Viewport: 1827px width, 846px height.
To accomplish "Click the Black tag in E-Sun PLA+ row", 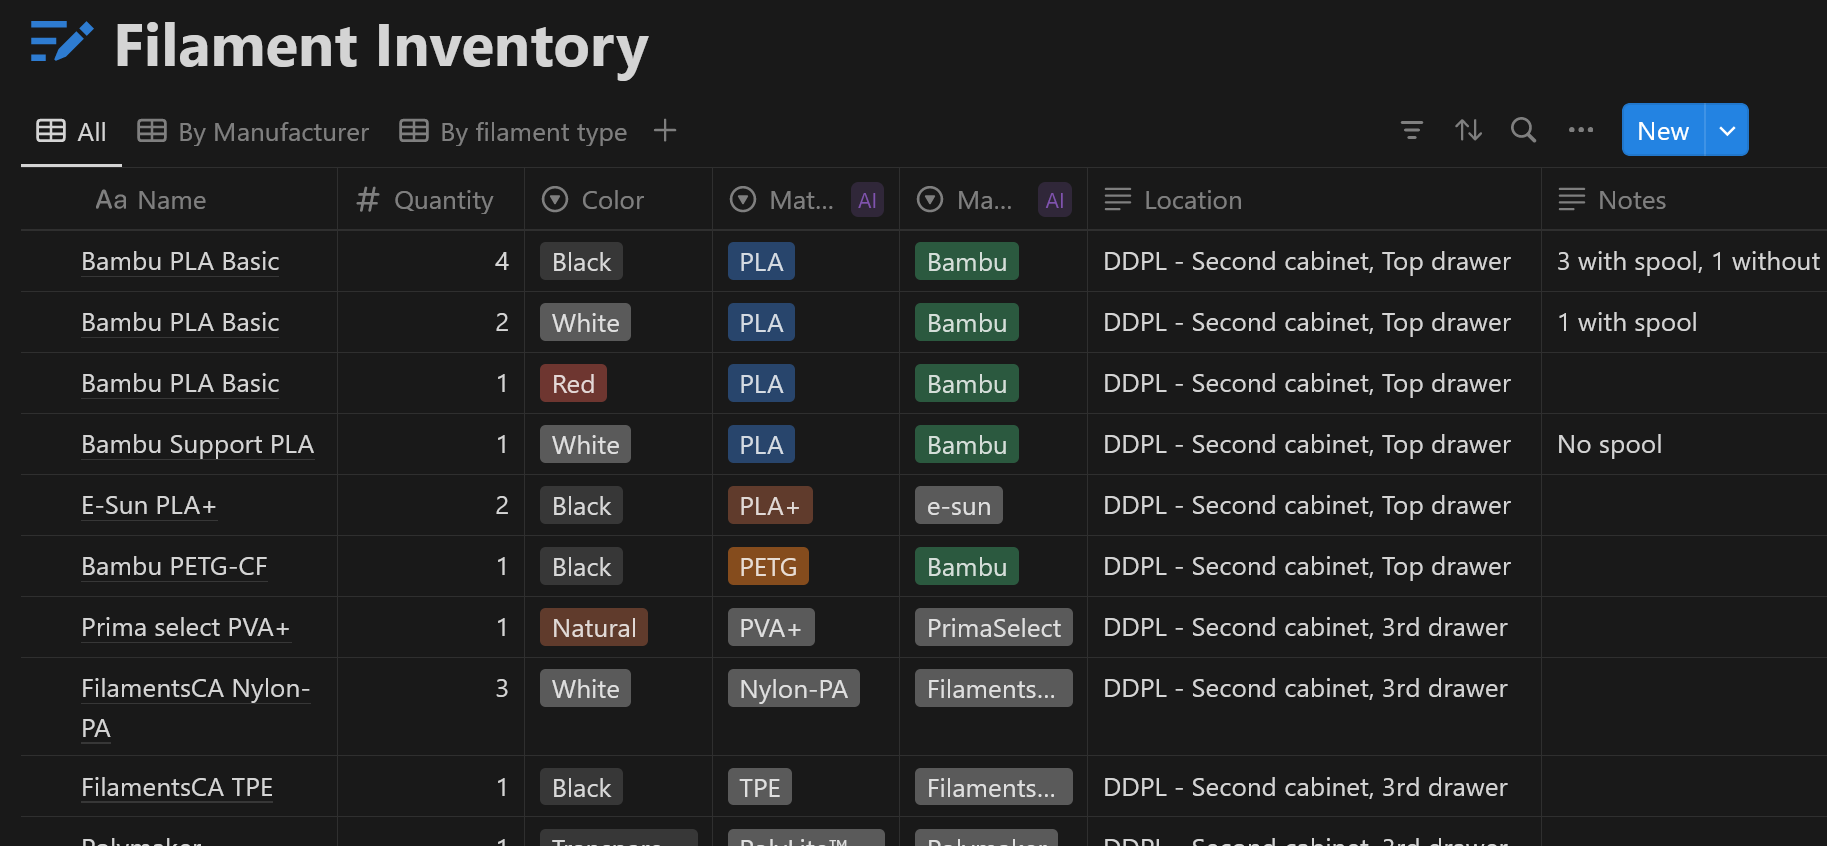I will [582, 505].
